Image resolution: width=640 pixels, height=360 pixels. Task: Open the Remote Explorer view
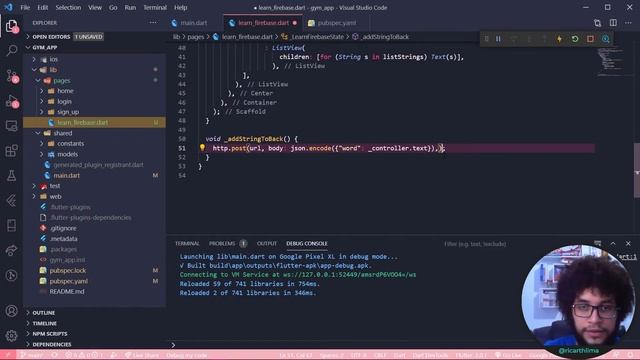[x=11, y=126]
